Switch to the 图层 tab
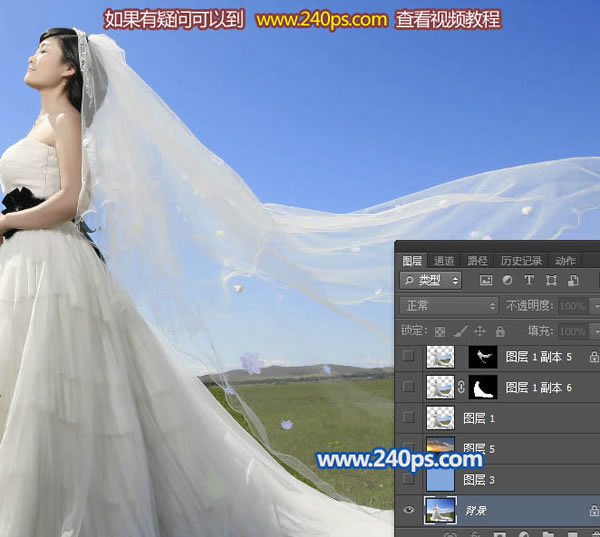This screenshot has width=600, height=537. tap(412, 261)
